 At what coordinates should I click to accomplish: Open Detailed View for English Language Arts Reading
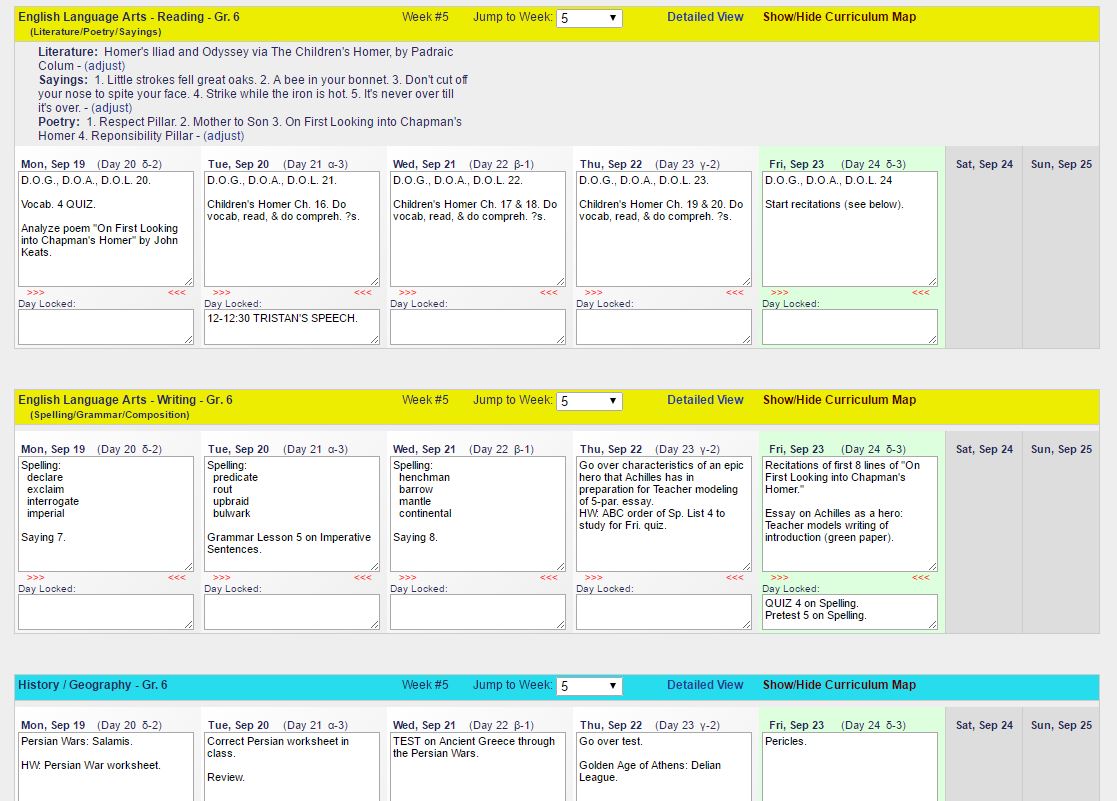705,17
